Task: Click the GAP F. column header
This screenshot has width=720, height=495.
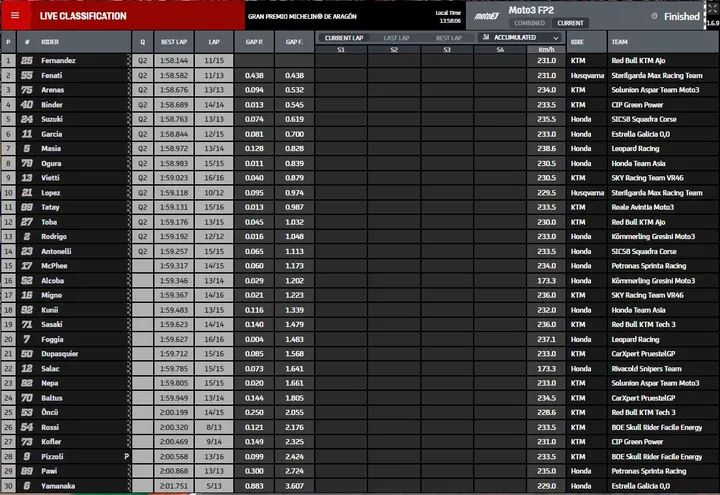Action: pyautogui.click(x=294, y=42)
